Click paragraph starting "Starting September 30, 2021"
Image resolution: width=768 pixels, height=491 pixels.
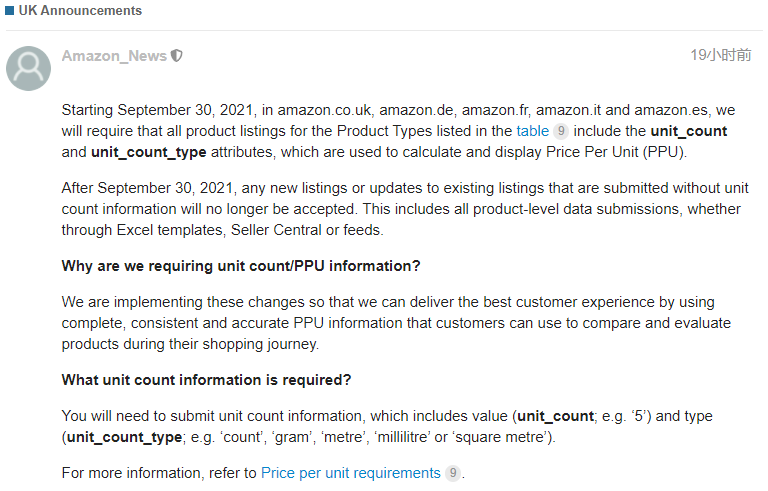pos(398,131)
